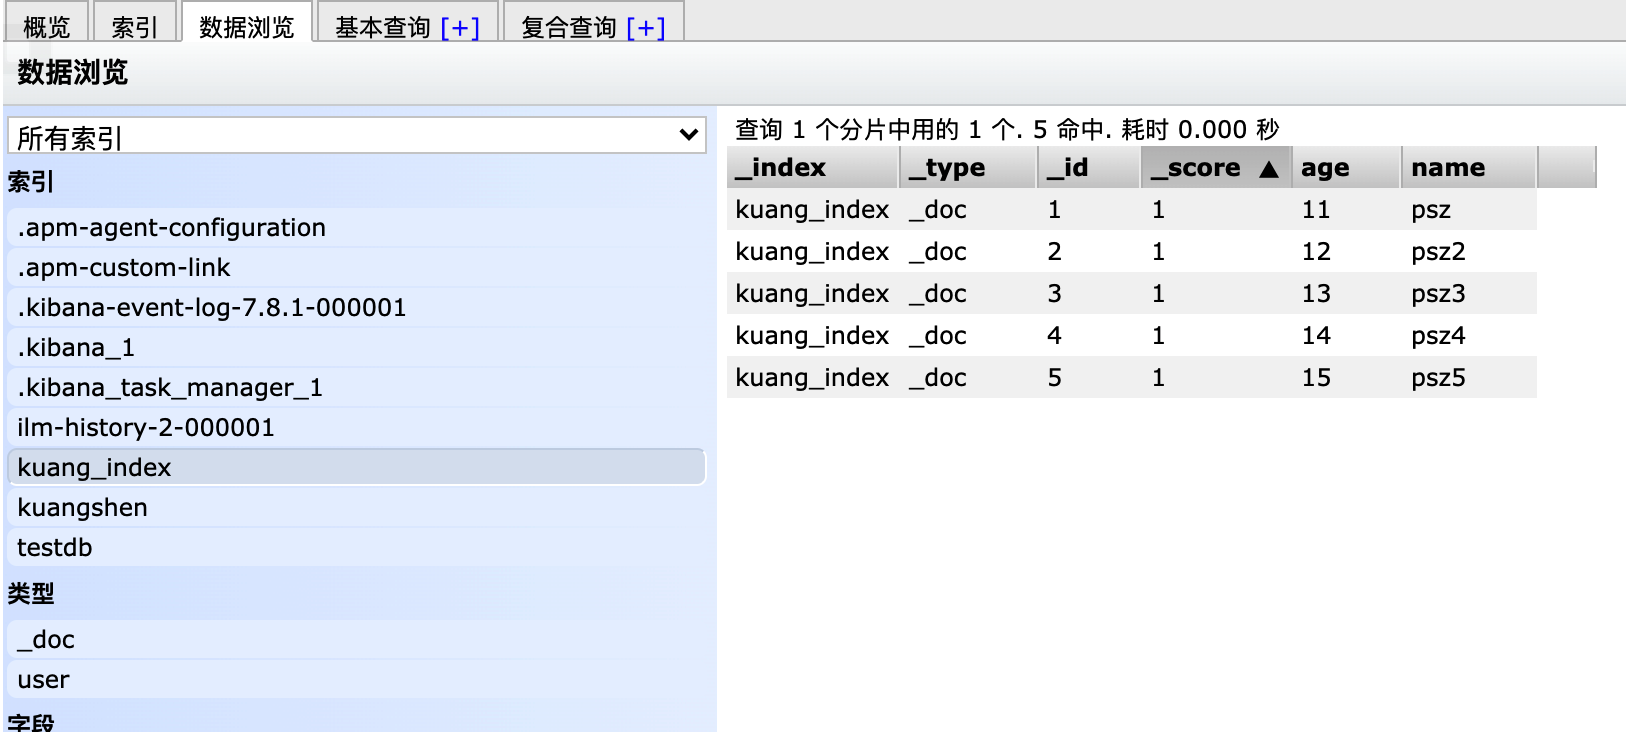Click the 类型 section heading in sidebar
This screenshot has height=738, width=1626.
coord(31,594)
